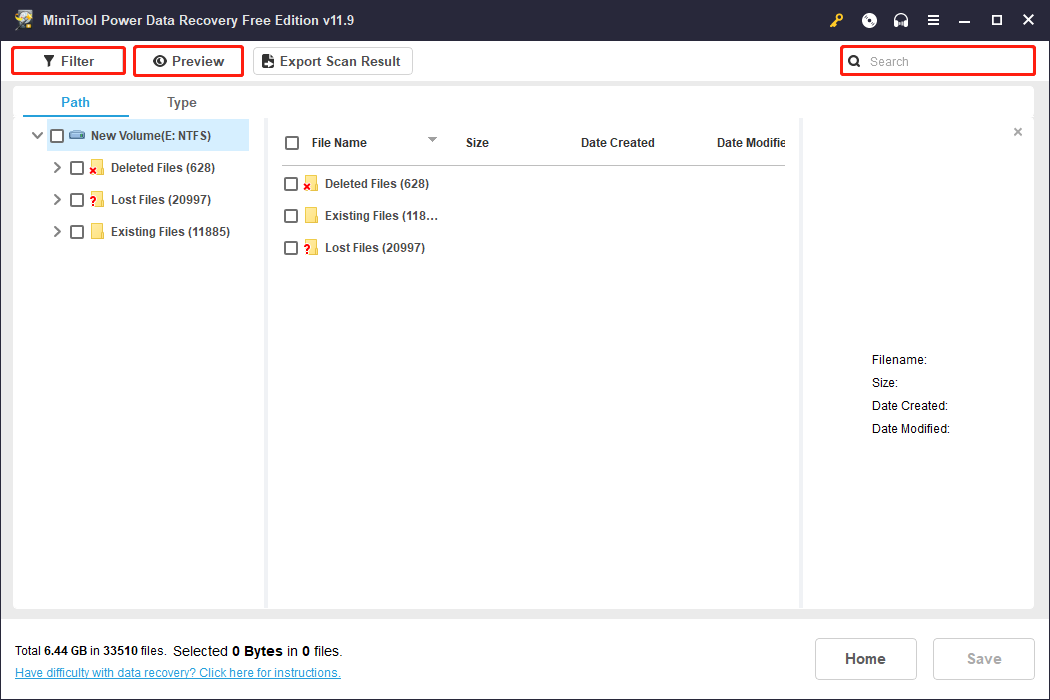Collapse the New Volume(E: NTFS) node

coord(38,135)
